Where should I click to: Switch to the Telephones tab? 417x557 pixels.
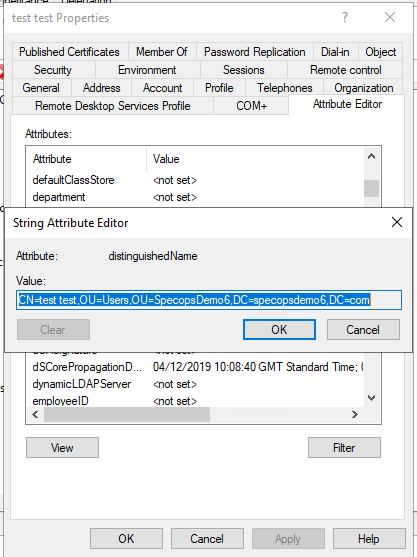pos(285,88)
